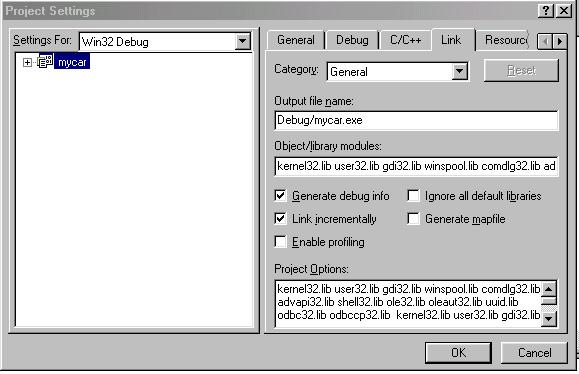Click the help question mark button
Viewport: 579px width, 374px height.
point(546,11)
